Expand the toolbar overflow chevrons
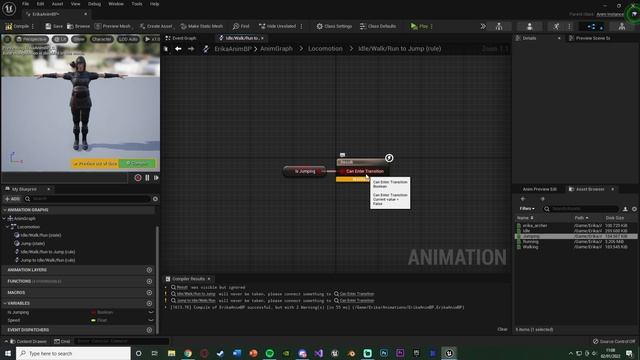Image resolution: width=640 pixels, height=360 pixels. [483, 26]
